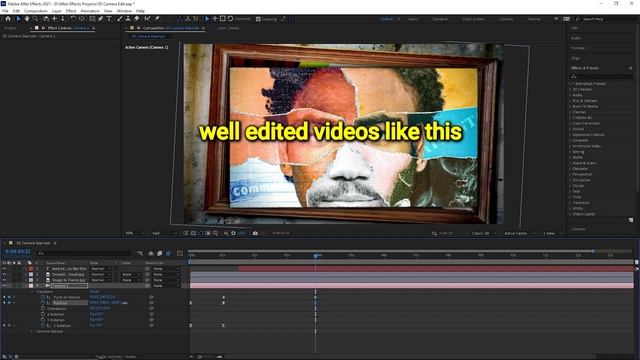Open the Active Camera view dropdown
This screenshot has width=640, height=360.
[520, 233]
